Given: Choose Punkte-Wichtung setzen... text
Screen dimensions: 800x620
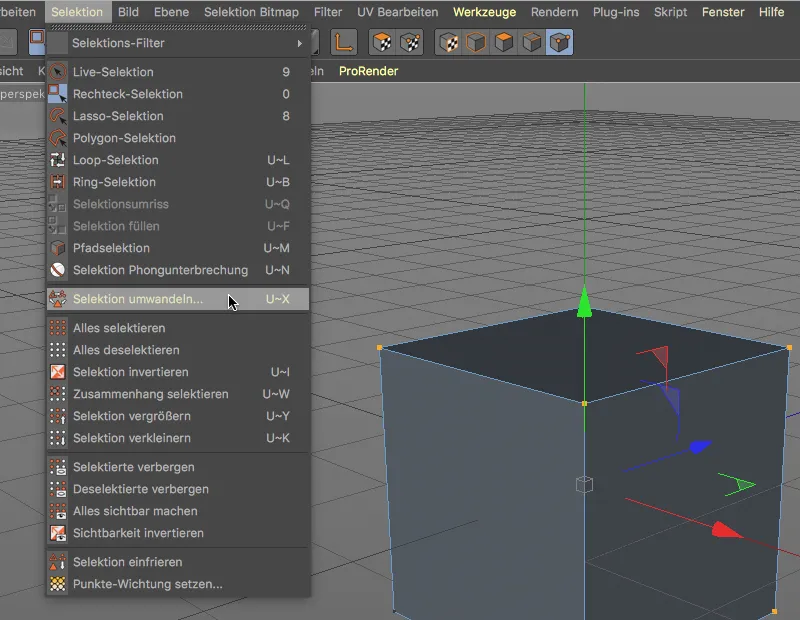Looking at the screenshot, I should pyautogui.click(x=147, y=584).
